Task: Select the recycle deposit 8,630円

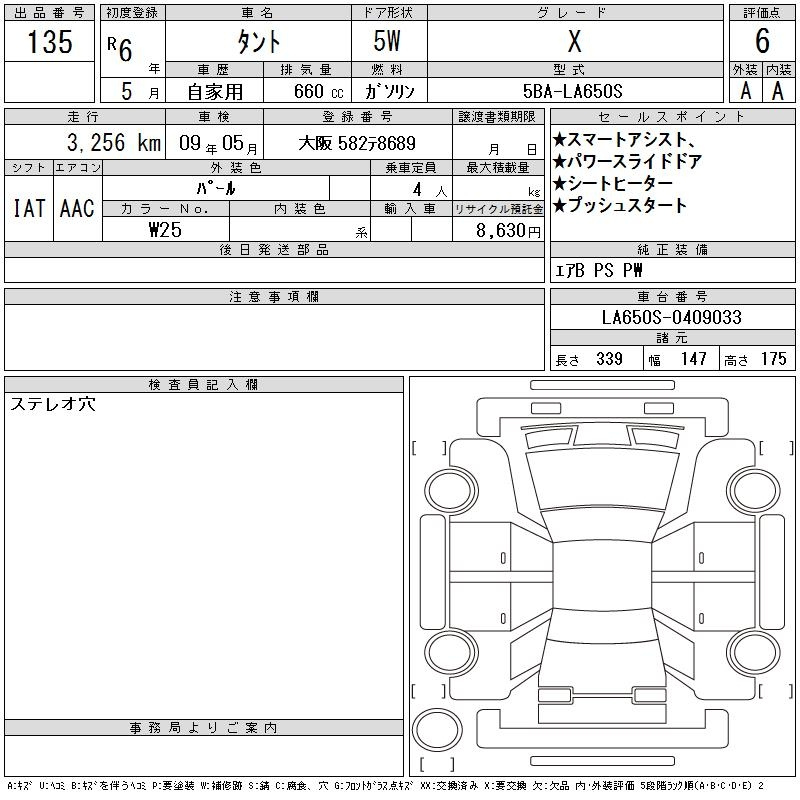Action: point(508,230)
